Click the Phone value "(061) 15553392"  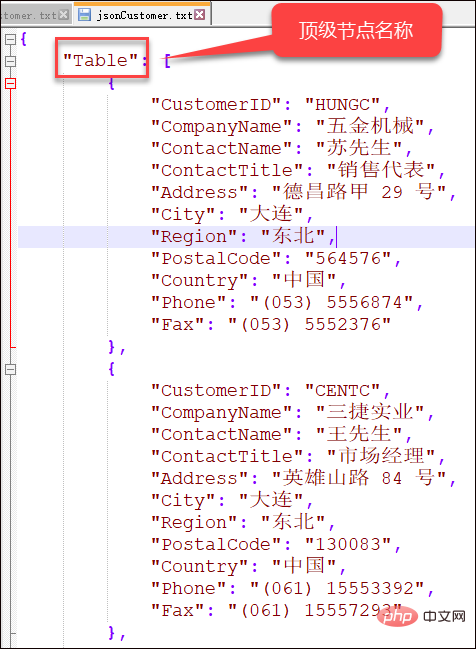tap(337, 588)
